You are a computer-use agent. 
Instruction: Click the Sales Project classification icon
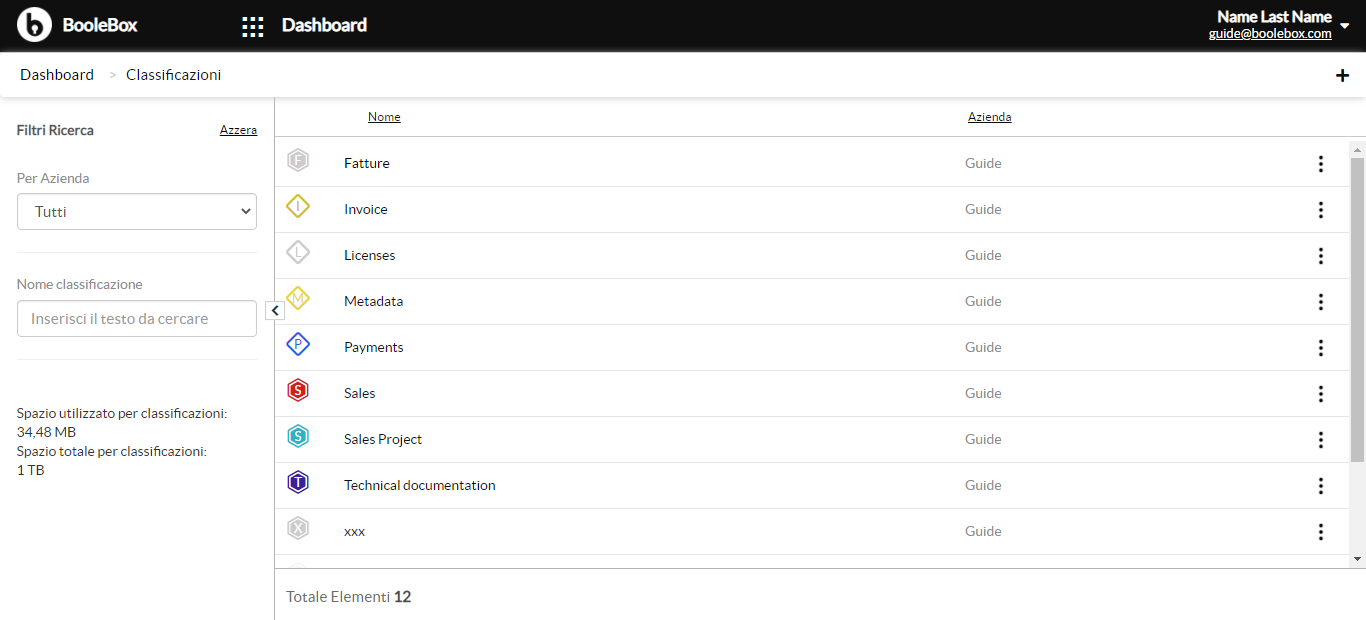pos(297,437)
